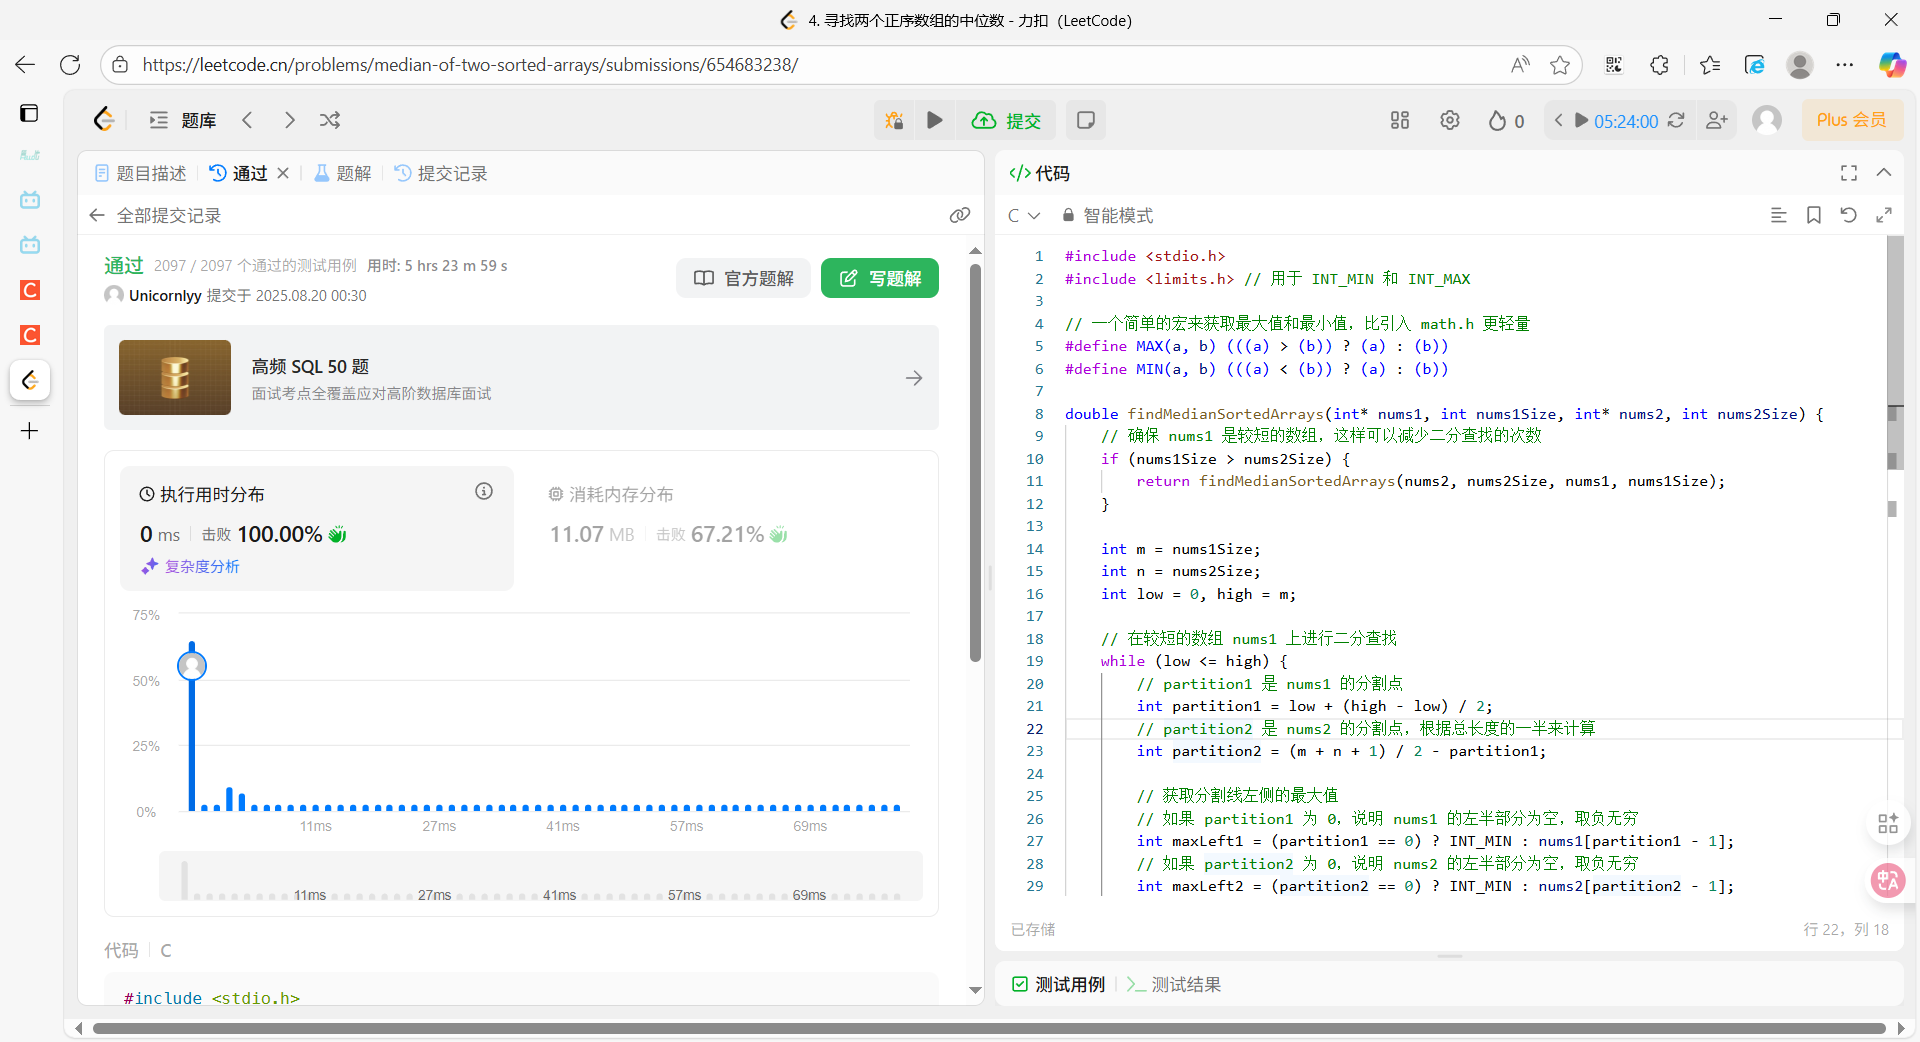The width and height of the screenshot is (1920, 1042).
Task: Enter fullscreen on the 代码 panel
Action: tap(1849, 173)
